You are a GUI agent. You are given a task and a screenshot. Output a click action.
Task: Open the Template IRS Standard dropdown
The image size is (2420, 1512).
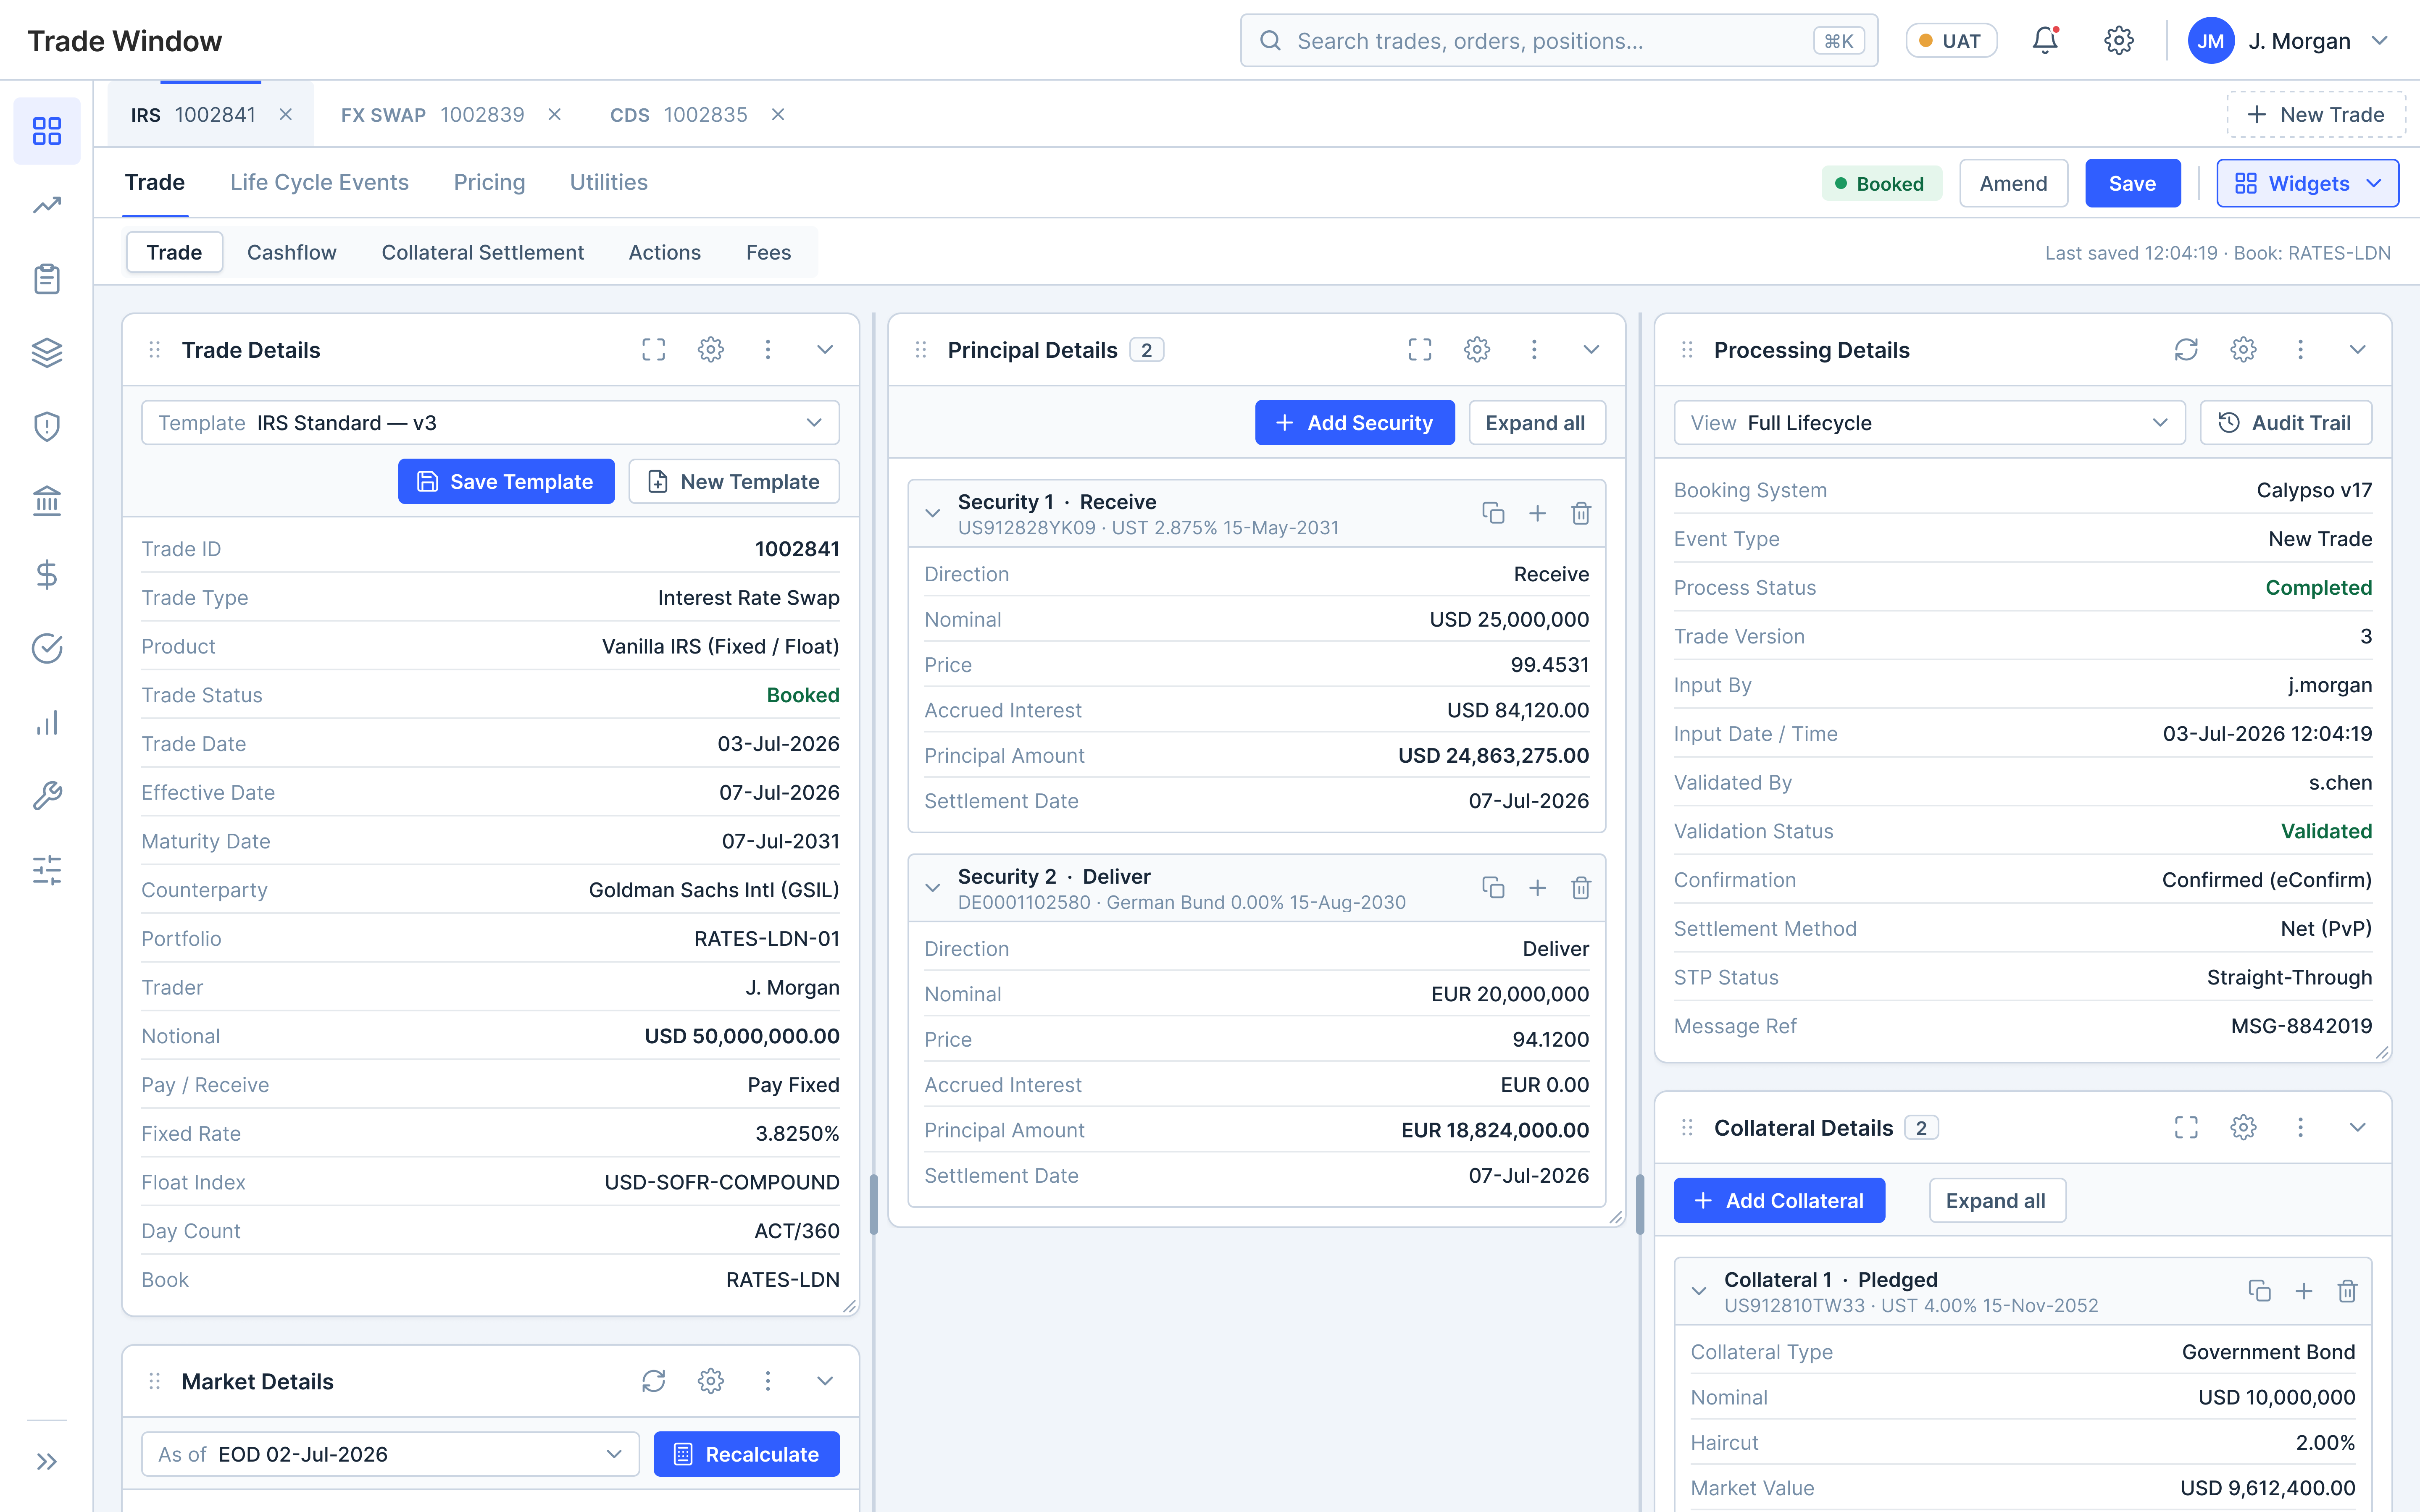[490, 423]
